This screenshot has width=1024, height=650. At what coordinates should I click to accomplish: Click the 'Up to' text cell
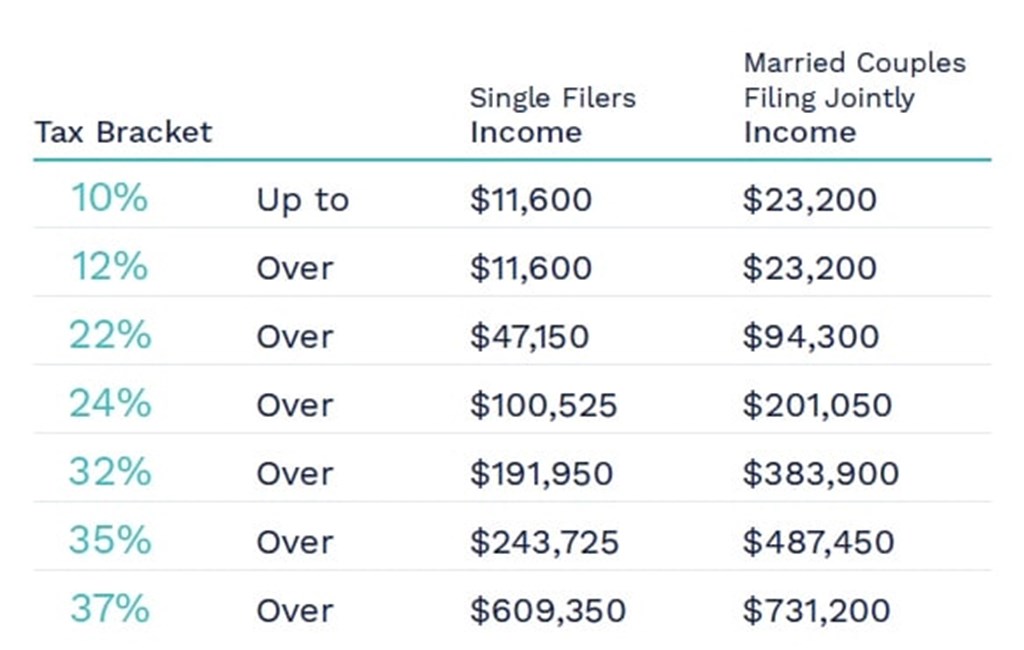(x=302, y=200)
